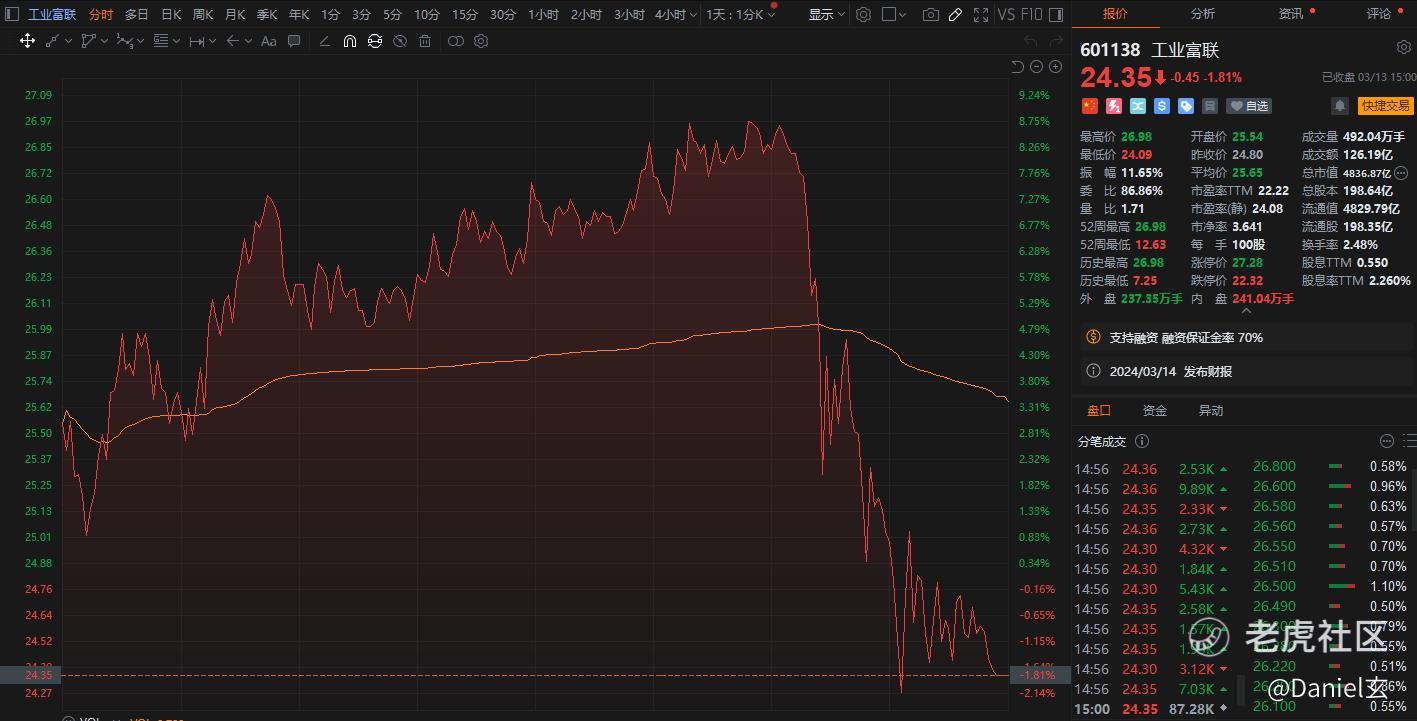
Task: Select the crosshair move cursor tool
Action: point(27,41)
